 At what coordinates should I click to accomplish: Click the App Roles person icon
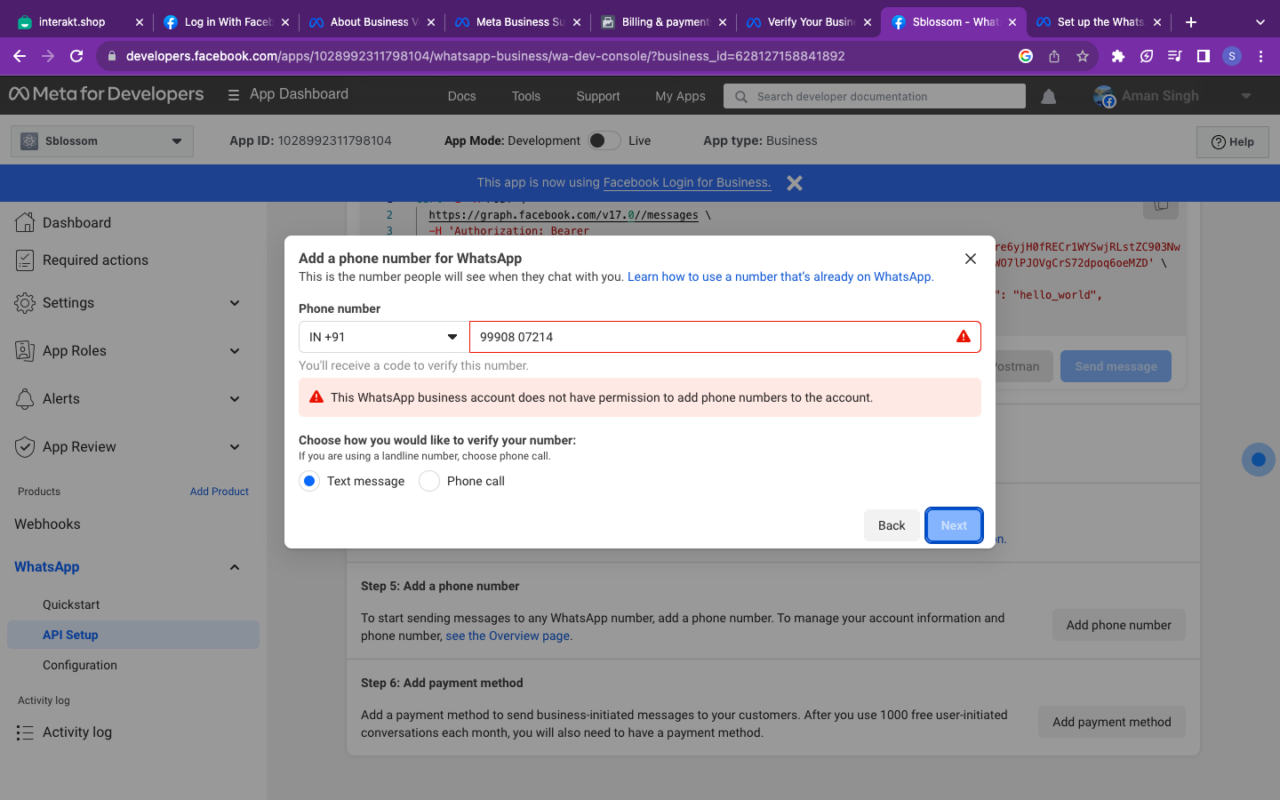coord(25,351)
